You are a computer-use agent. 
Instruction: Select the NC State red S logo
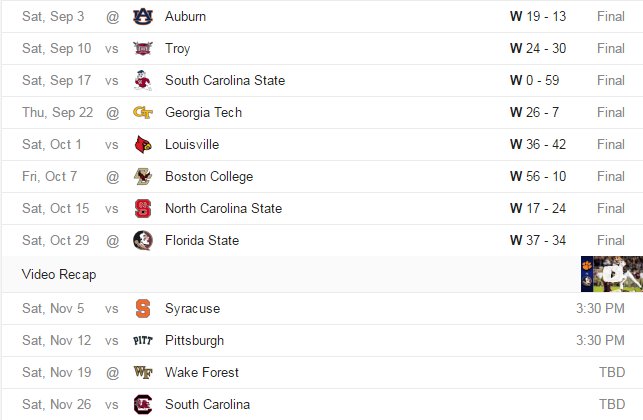pos(143,208)
